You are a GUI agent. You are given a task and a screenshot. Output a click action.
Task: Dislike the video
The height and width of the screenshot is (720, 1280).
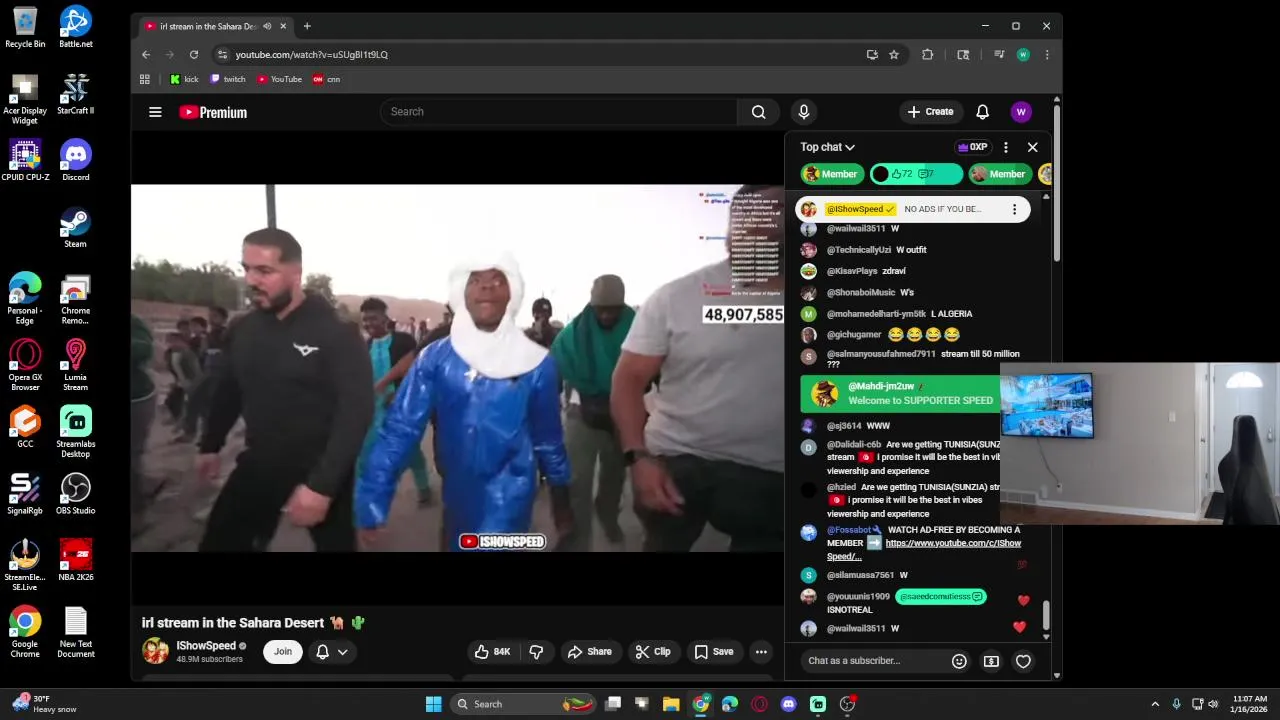[536, 652]
